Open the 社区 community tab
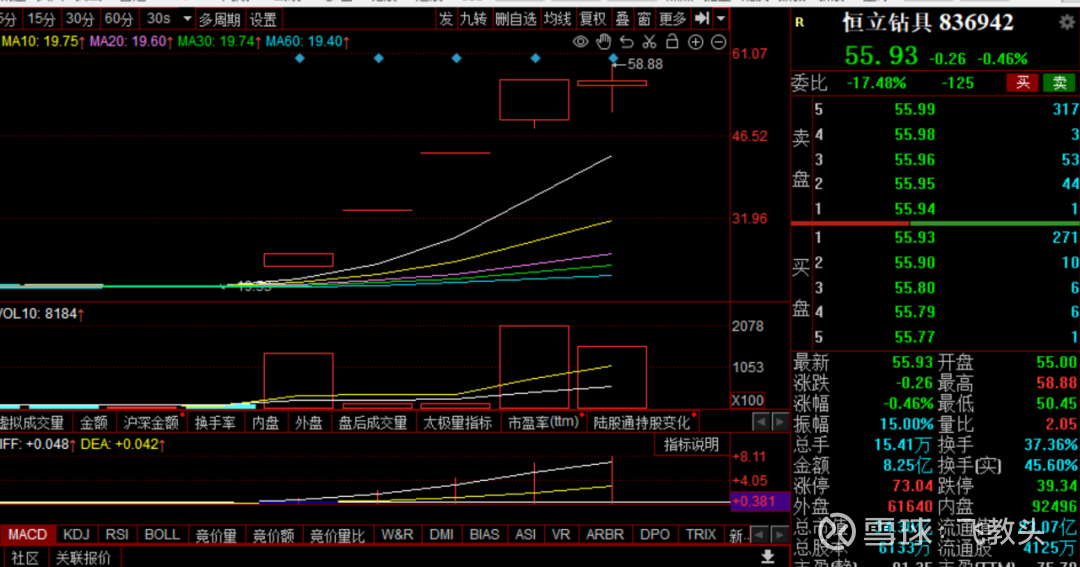 click(x=25, y=557)
